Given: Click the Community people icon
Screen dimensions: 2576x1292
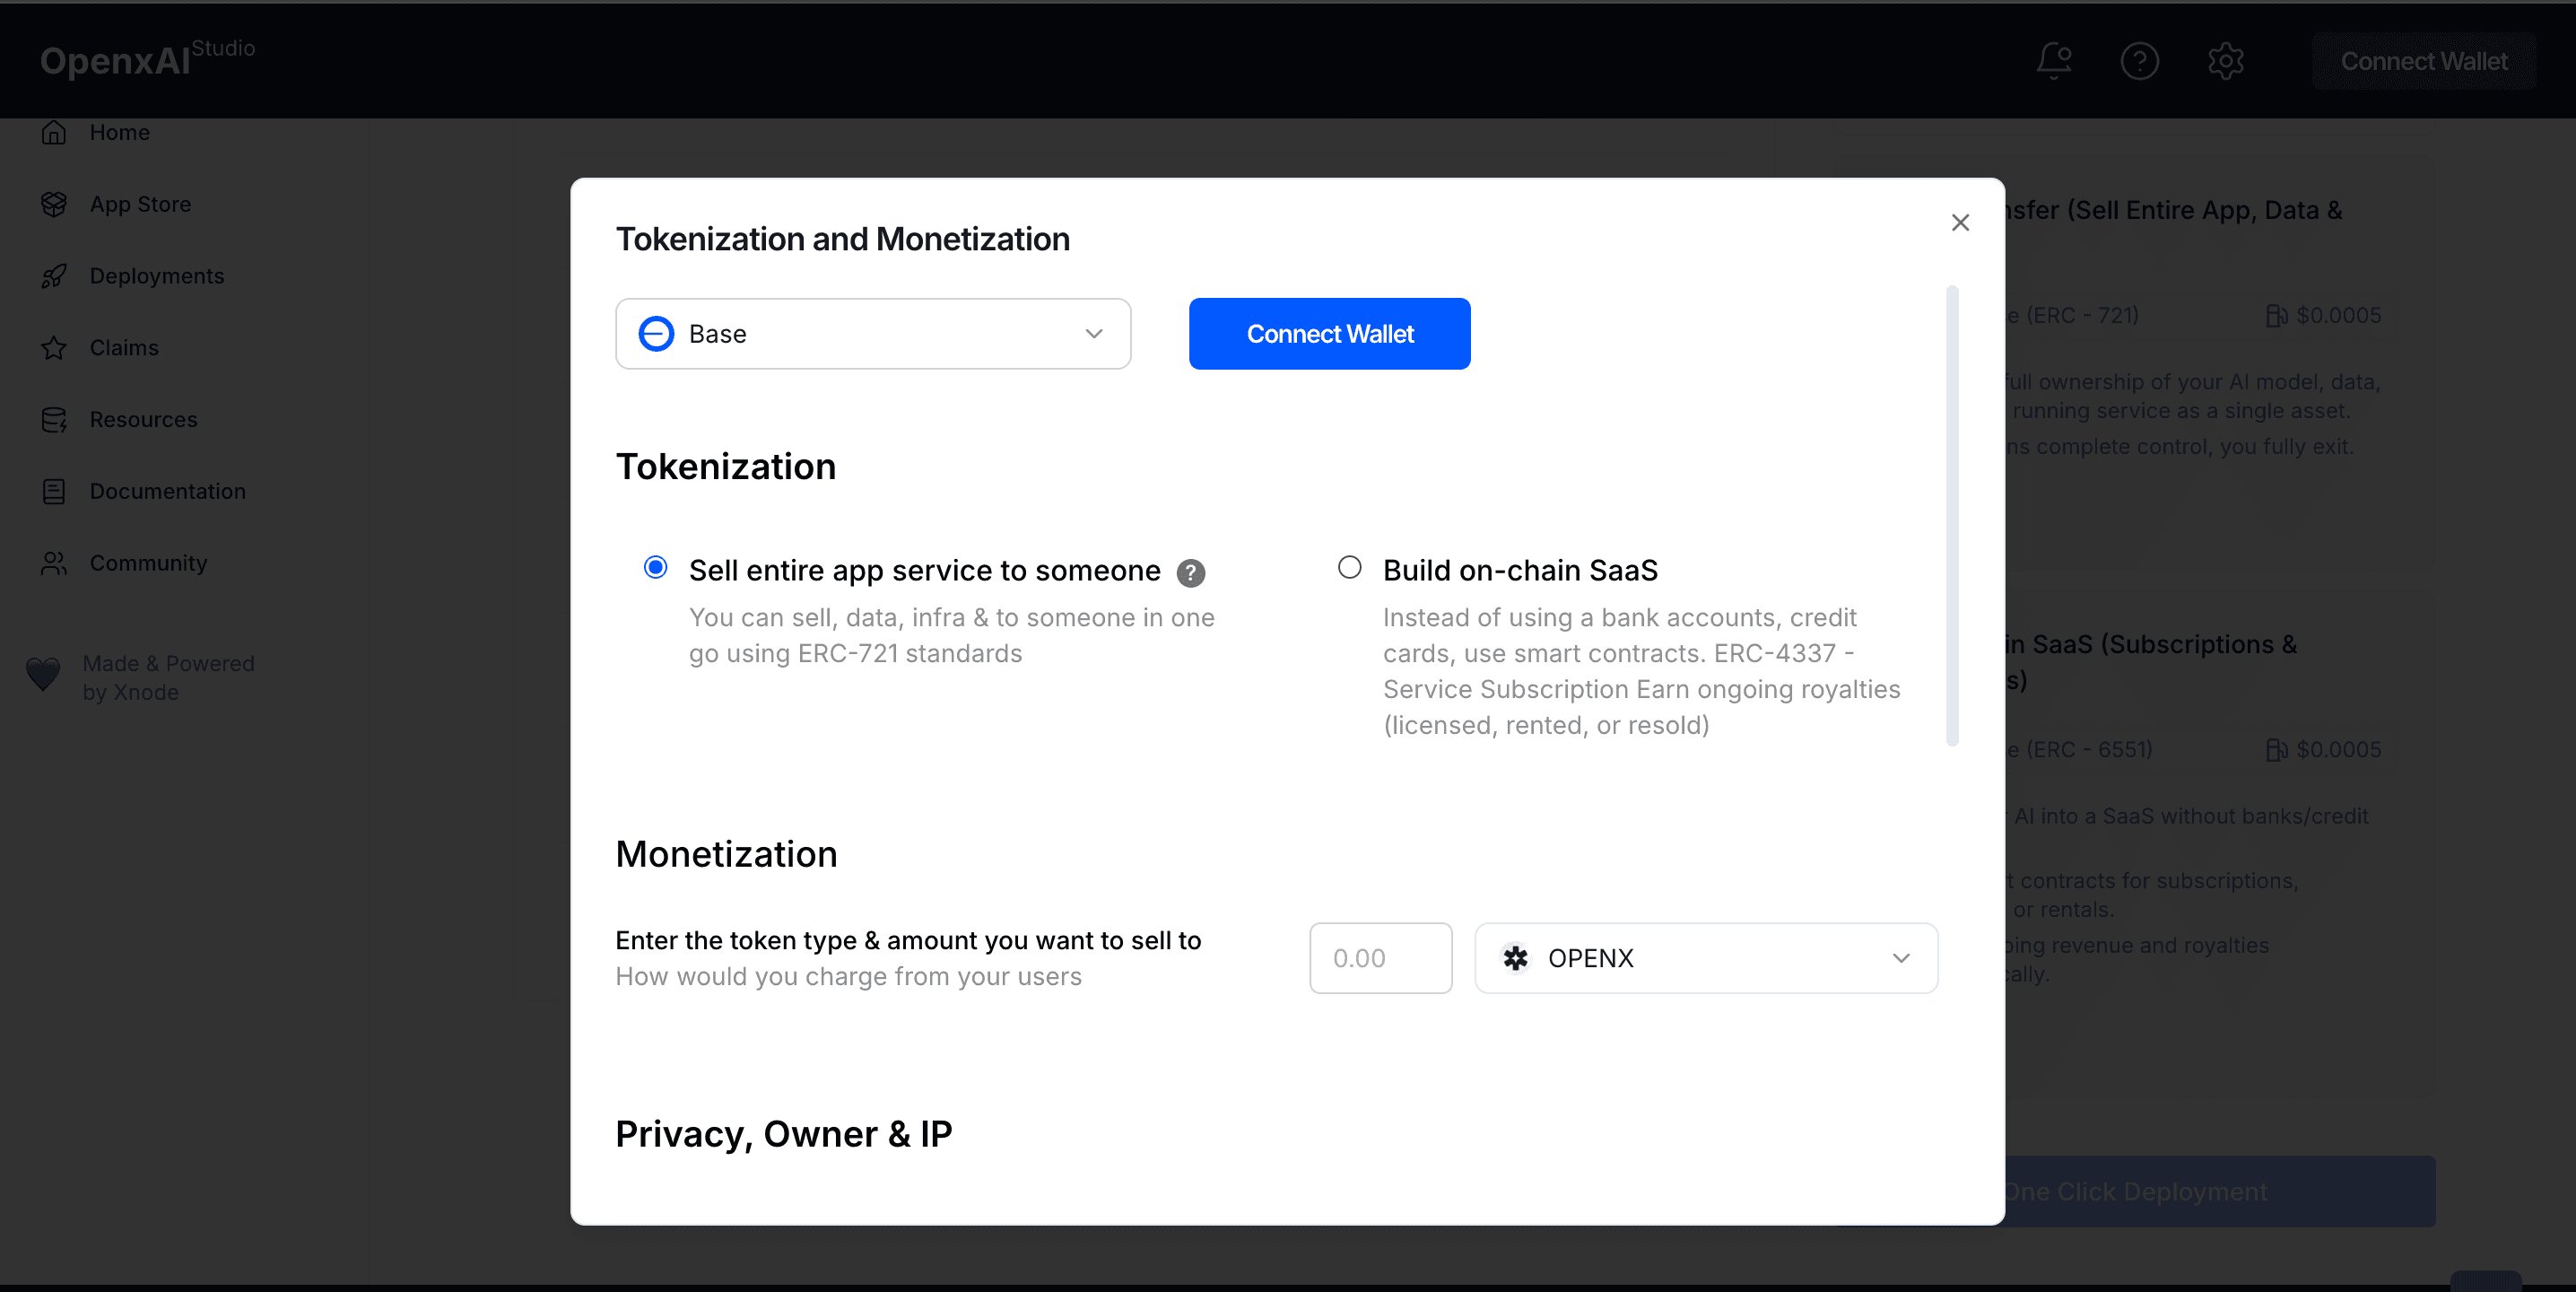Looking at the screenshot, I should click(x=54, y=563).
